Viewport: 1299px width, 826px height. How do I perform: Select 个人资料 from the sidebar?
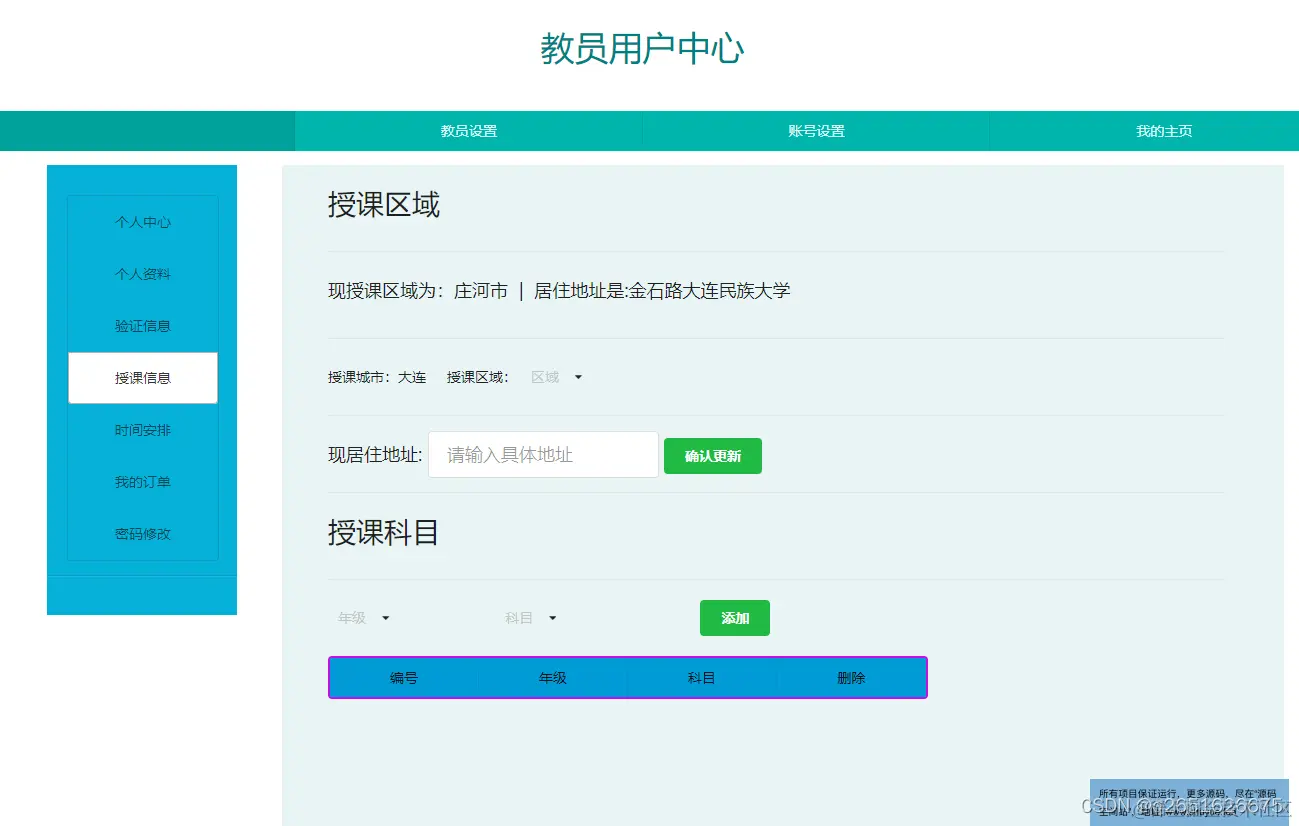tap(142, 274)
